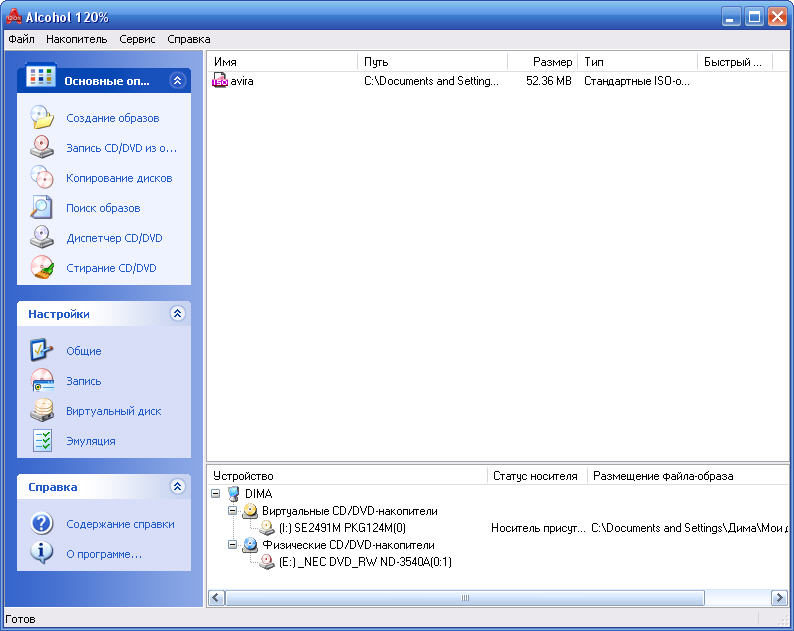
Task: Select the DIMA tree label
Action: point(258,494)
